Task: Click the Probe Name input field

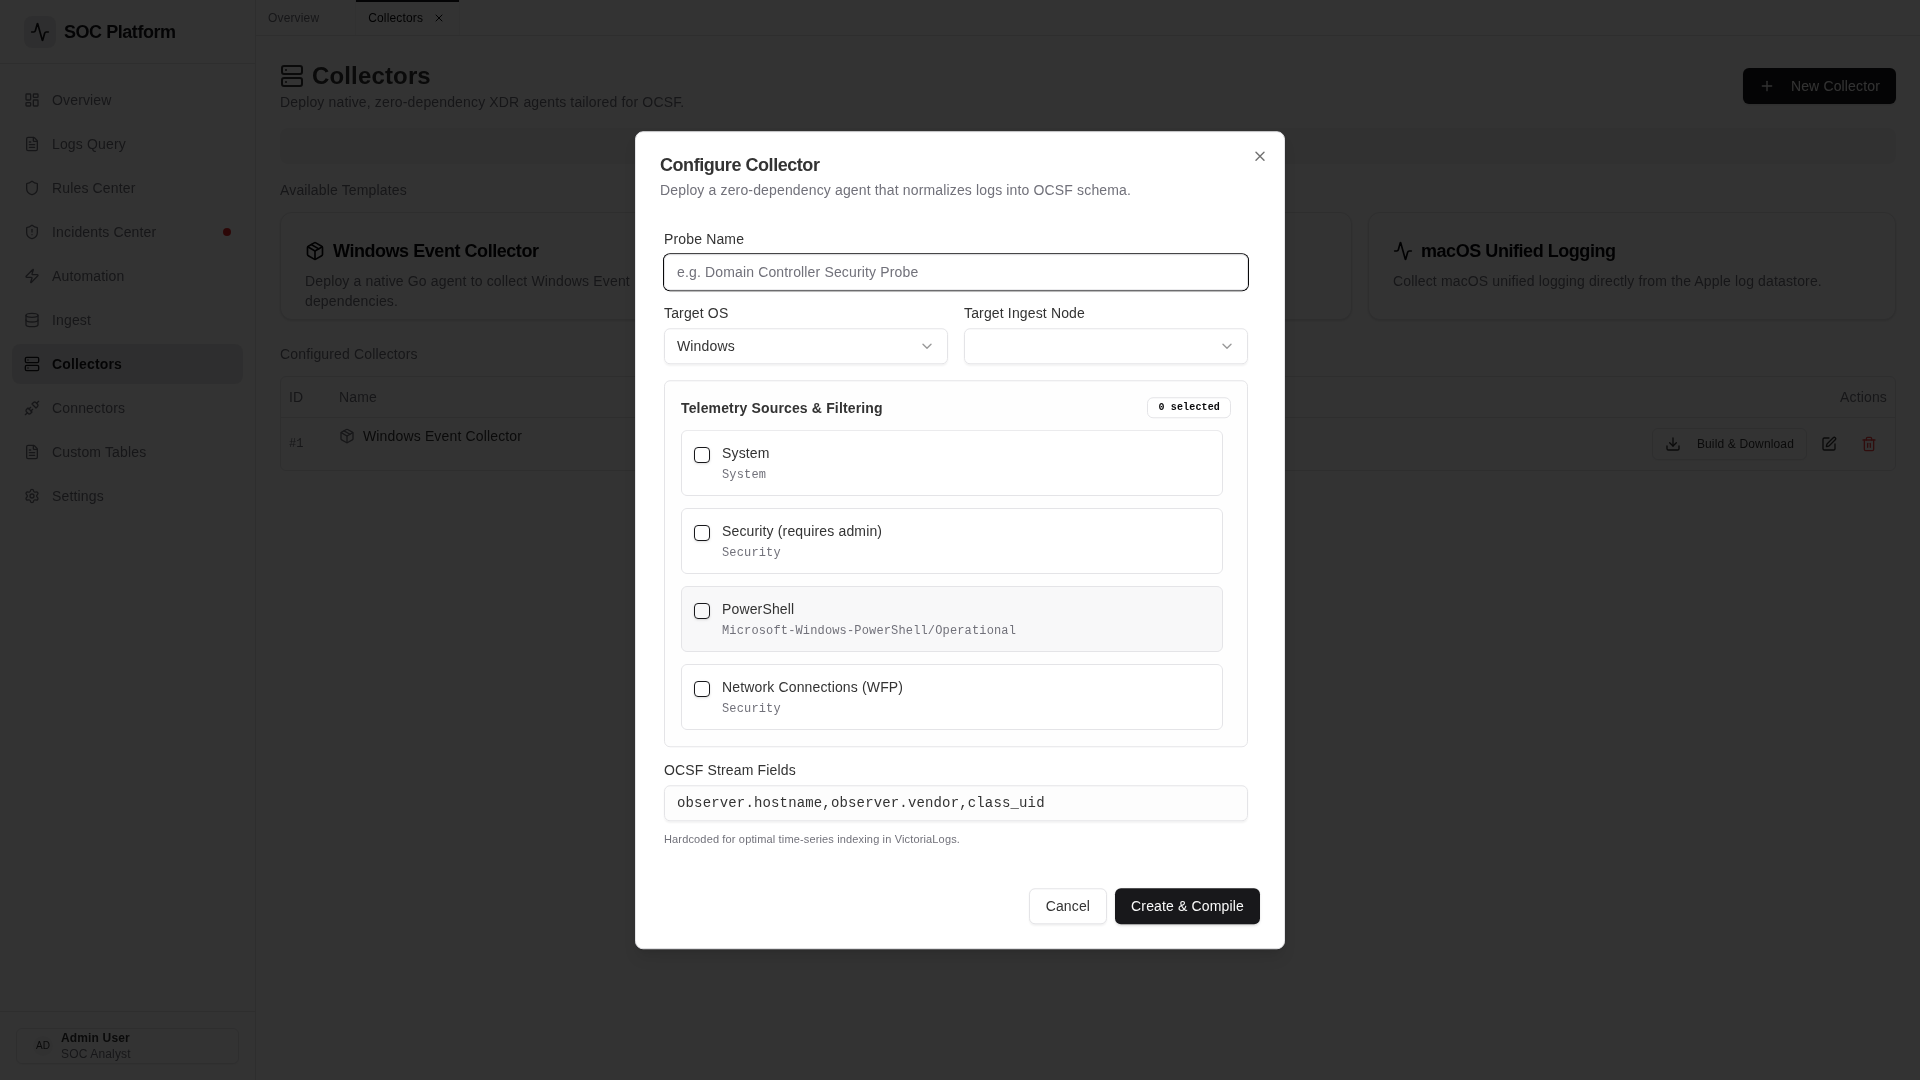Action: click(x=955, y=272)
